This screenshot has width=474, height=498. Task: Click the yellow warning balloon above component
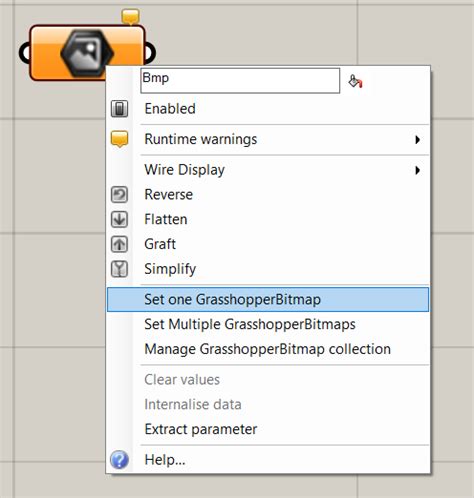130,16
